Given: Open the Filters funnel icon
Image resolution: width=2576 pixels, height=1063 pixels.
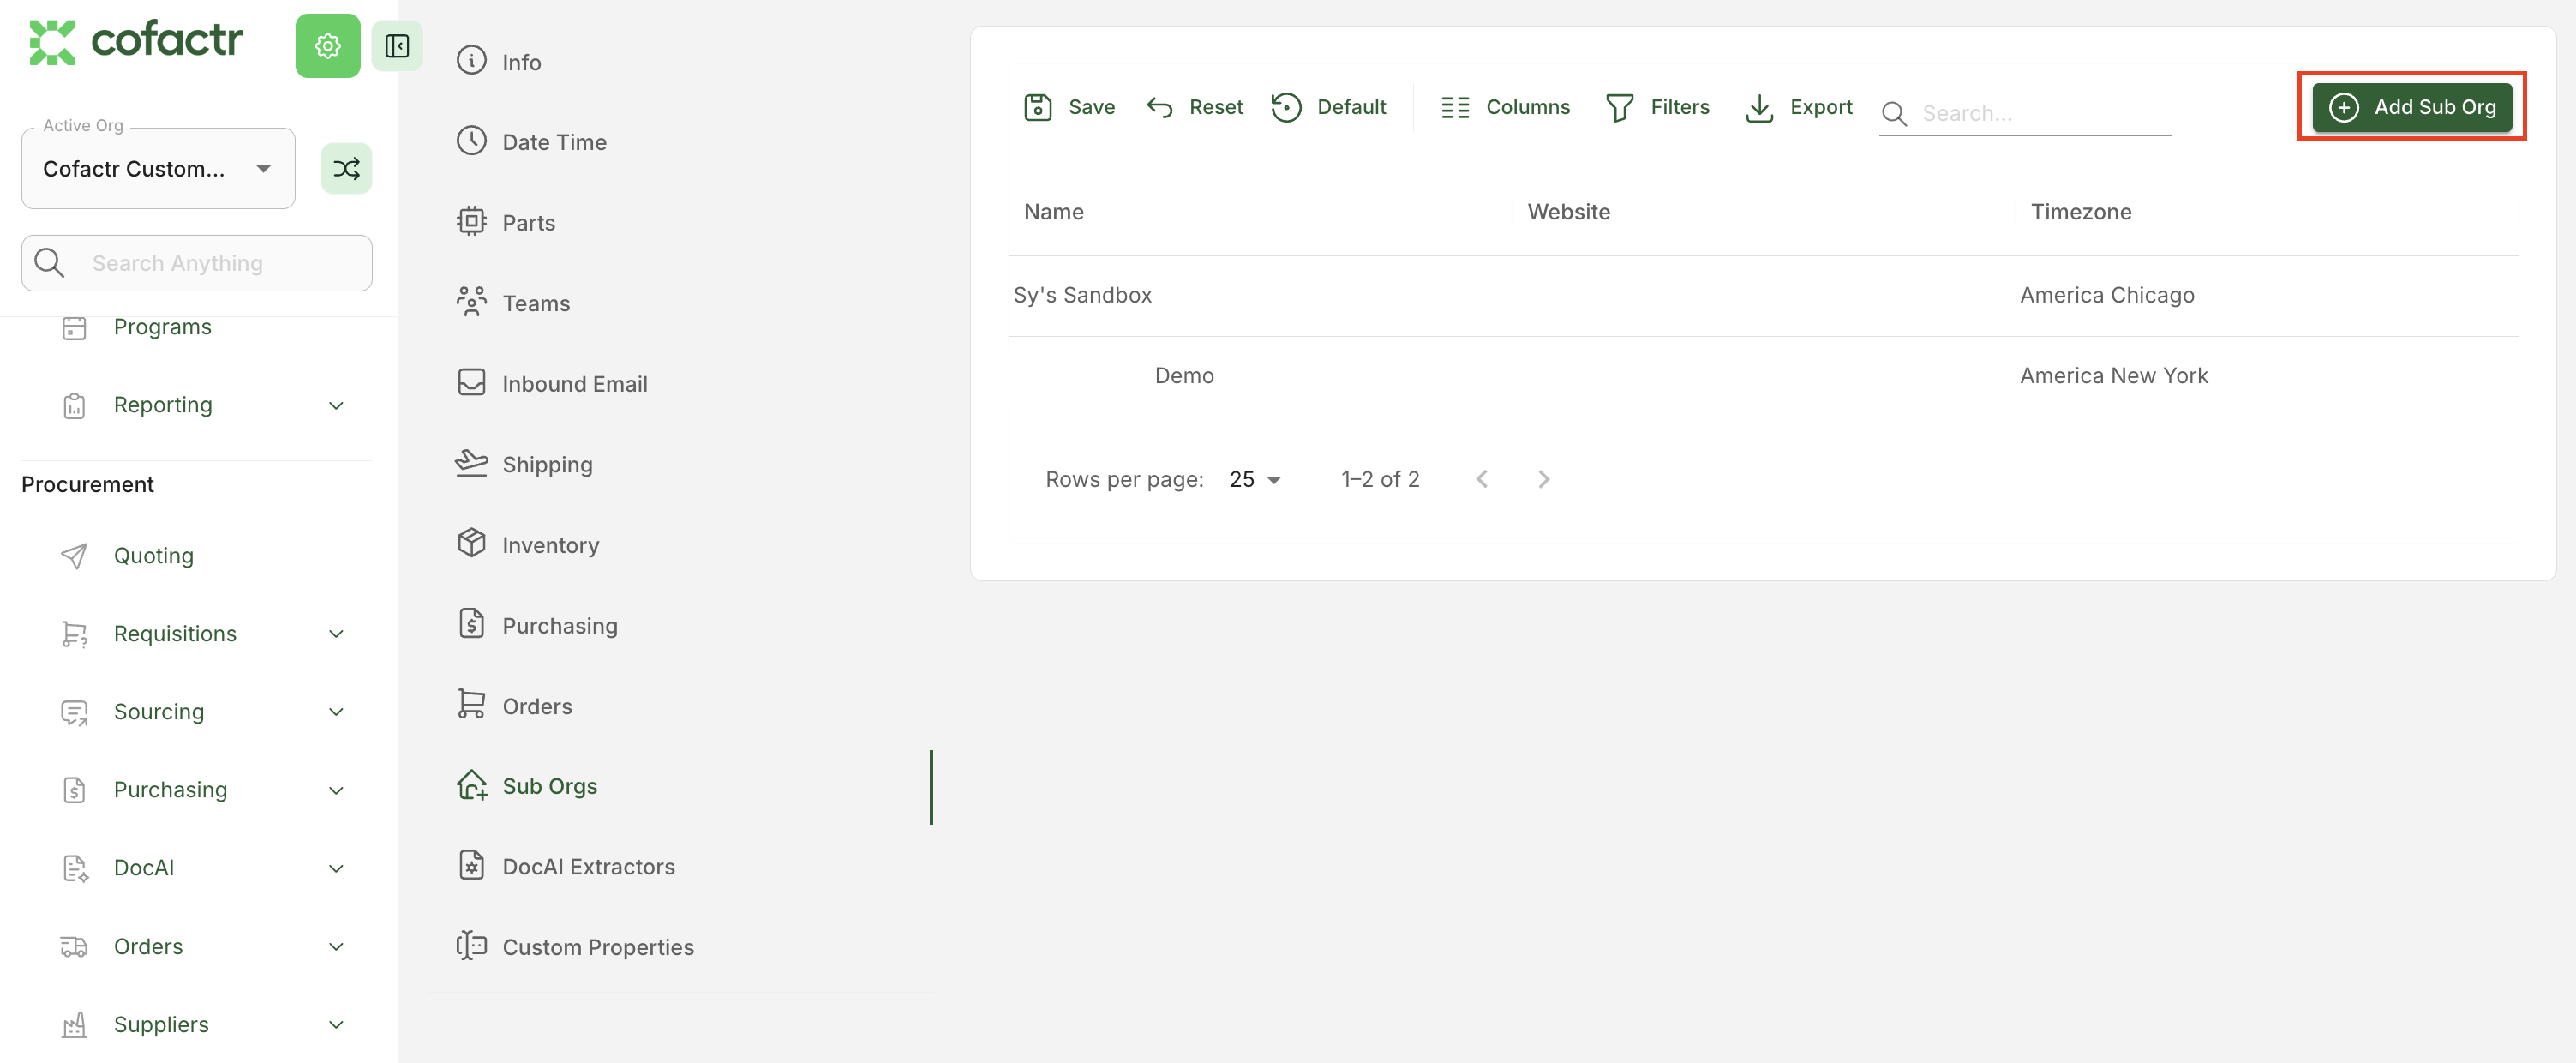Looking at the screenshot, I should click(1619, 107).
